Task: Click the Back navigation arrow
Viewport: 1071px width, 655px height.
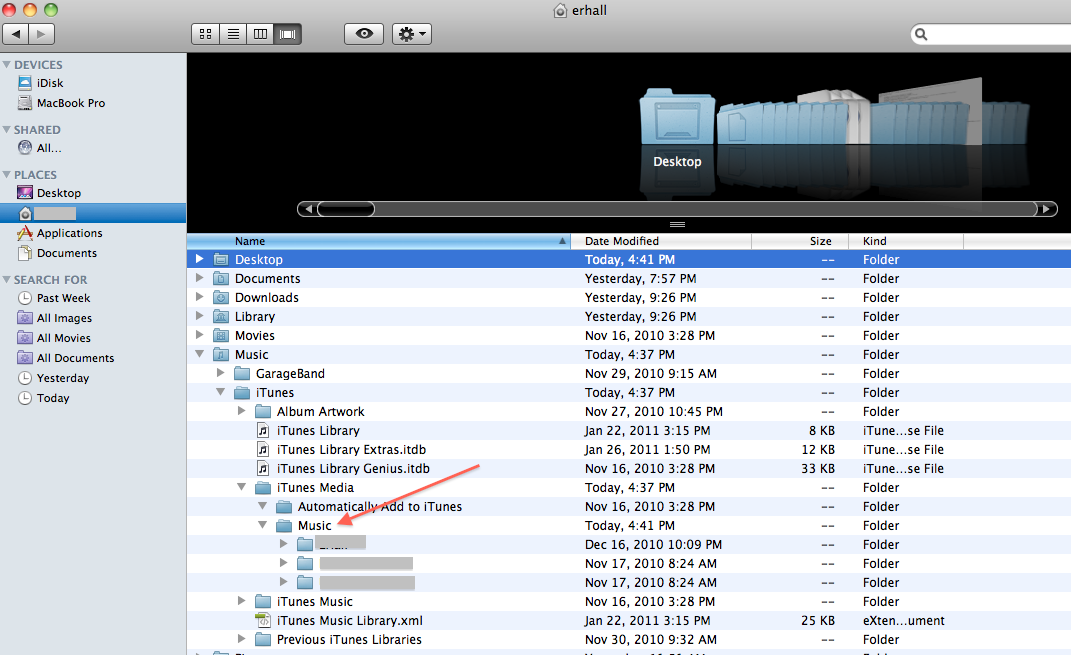Action: [16, 34]
